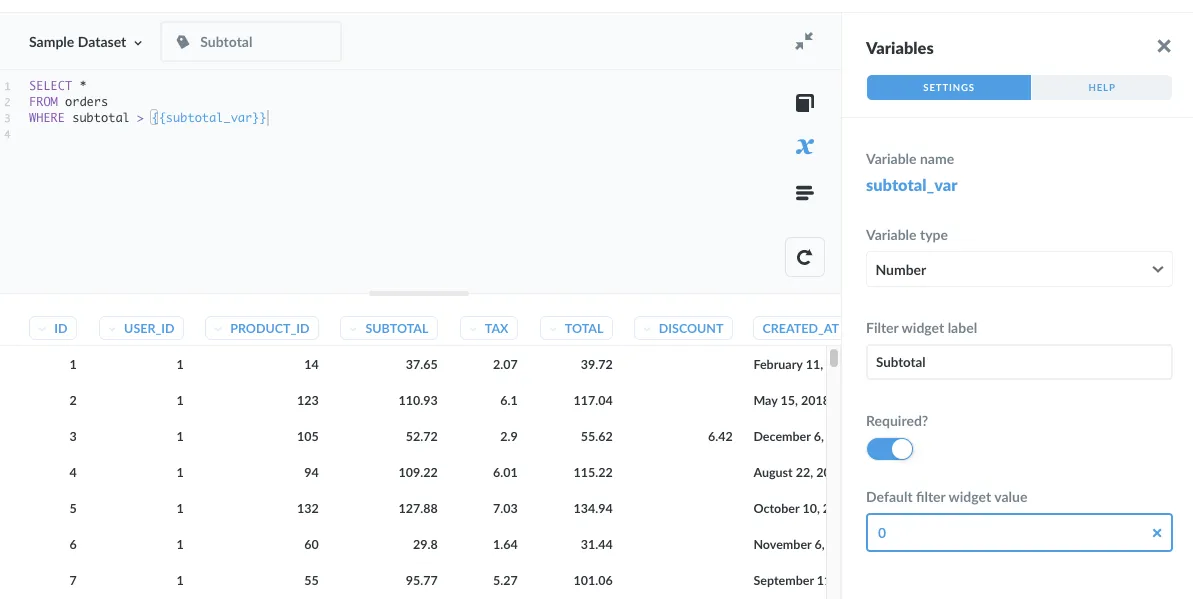The image size is (1193, 599).
Task: Clear the default filter value using the X
Action: (x=1156, y=533)
